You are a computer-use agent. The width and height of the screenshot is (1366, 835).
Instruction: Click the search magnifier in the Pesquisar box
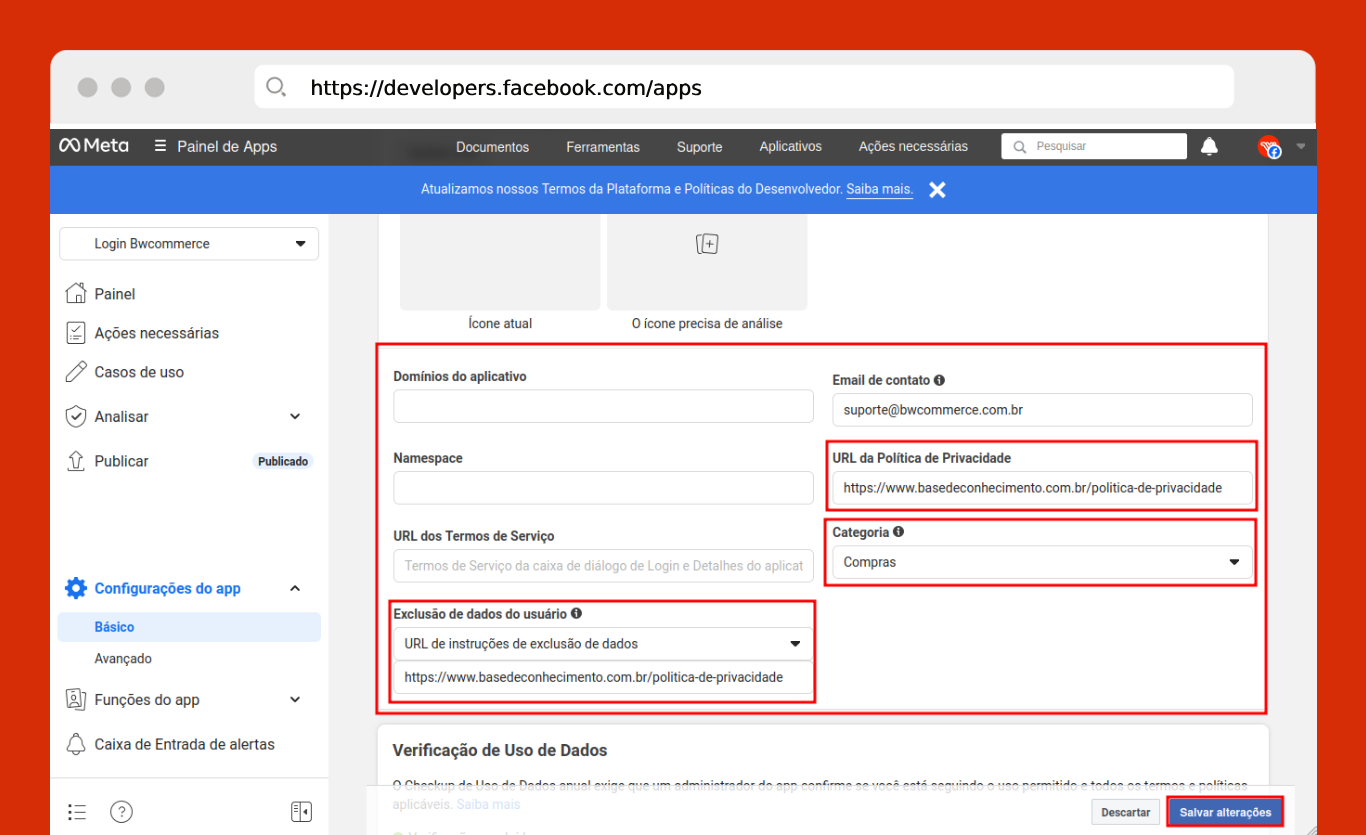[1020, 146]
